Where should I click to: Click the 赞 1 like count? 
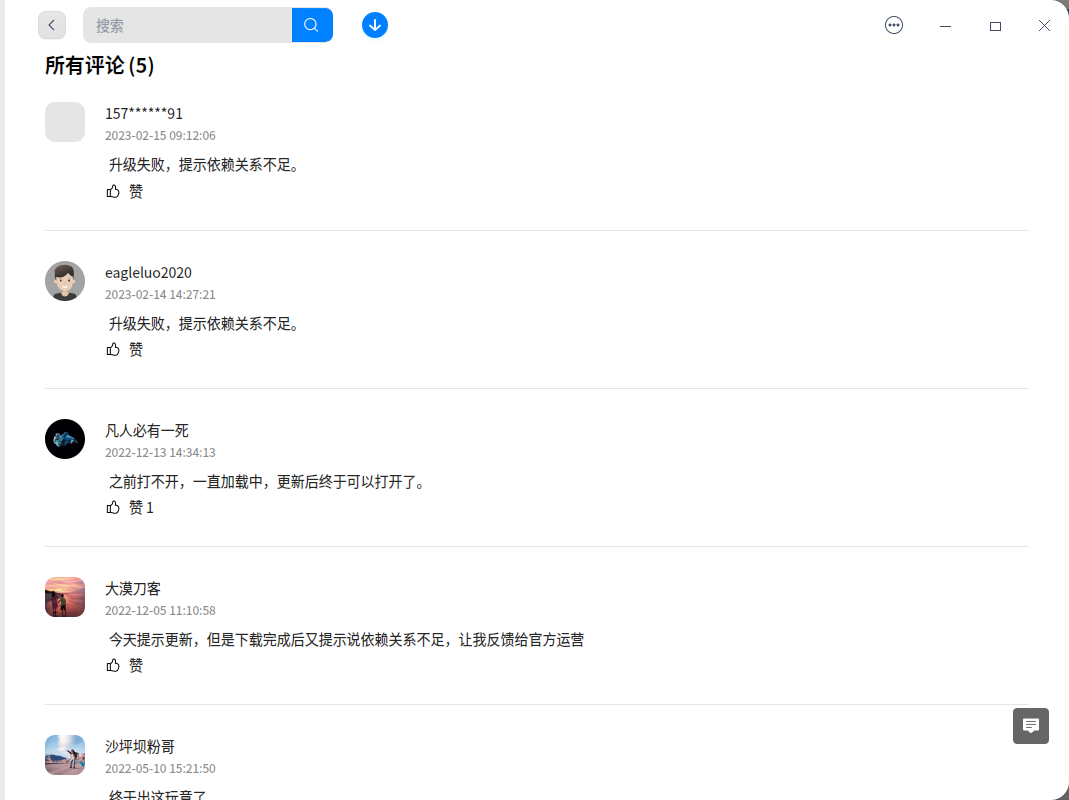pyautogui.click(x=142, y=507)
